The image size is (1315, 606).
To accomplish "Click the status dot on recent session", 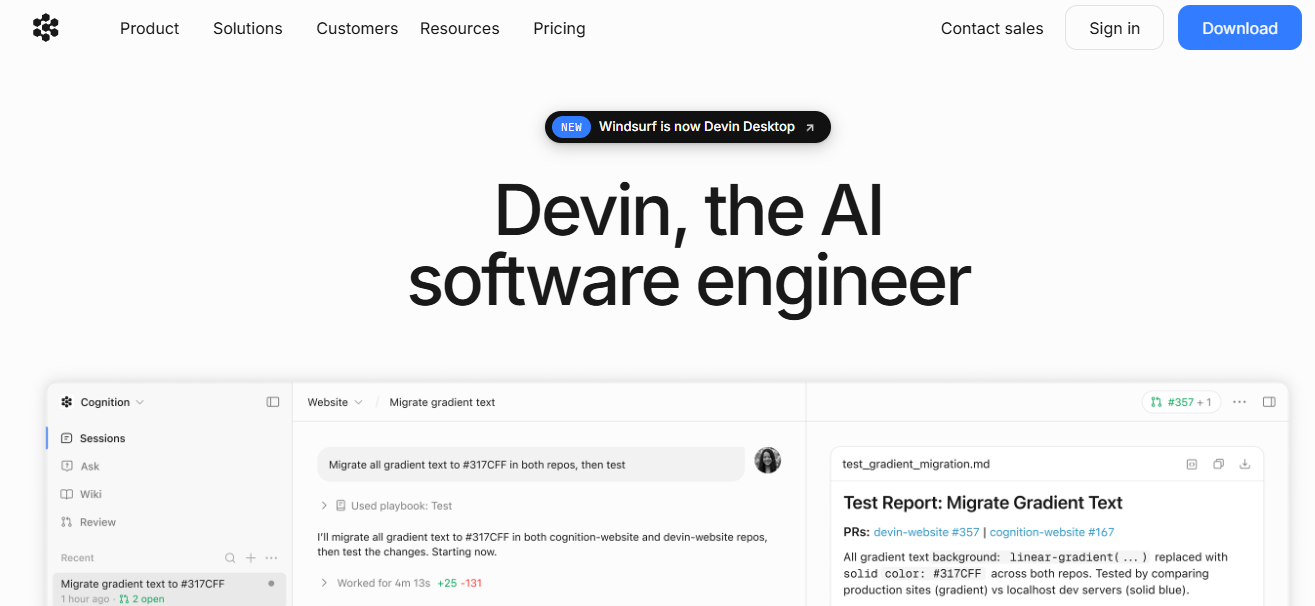I will pos(271,583).
